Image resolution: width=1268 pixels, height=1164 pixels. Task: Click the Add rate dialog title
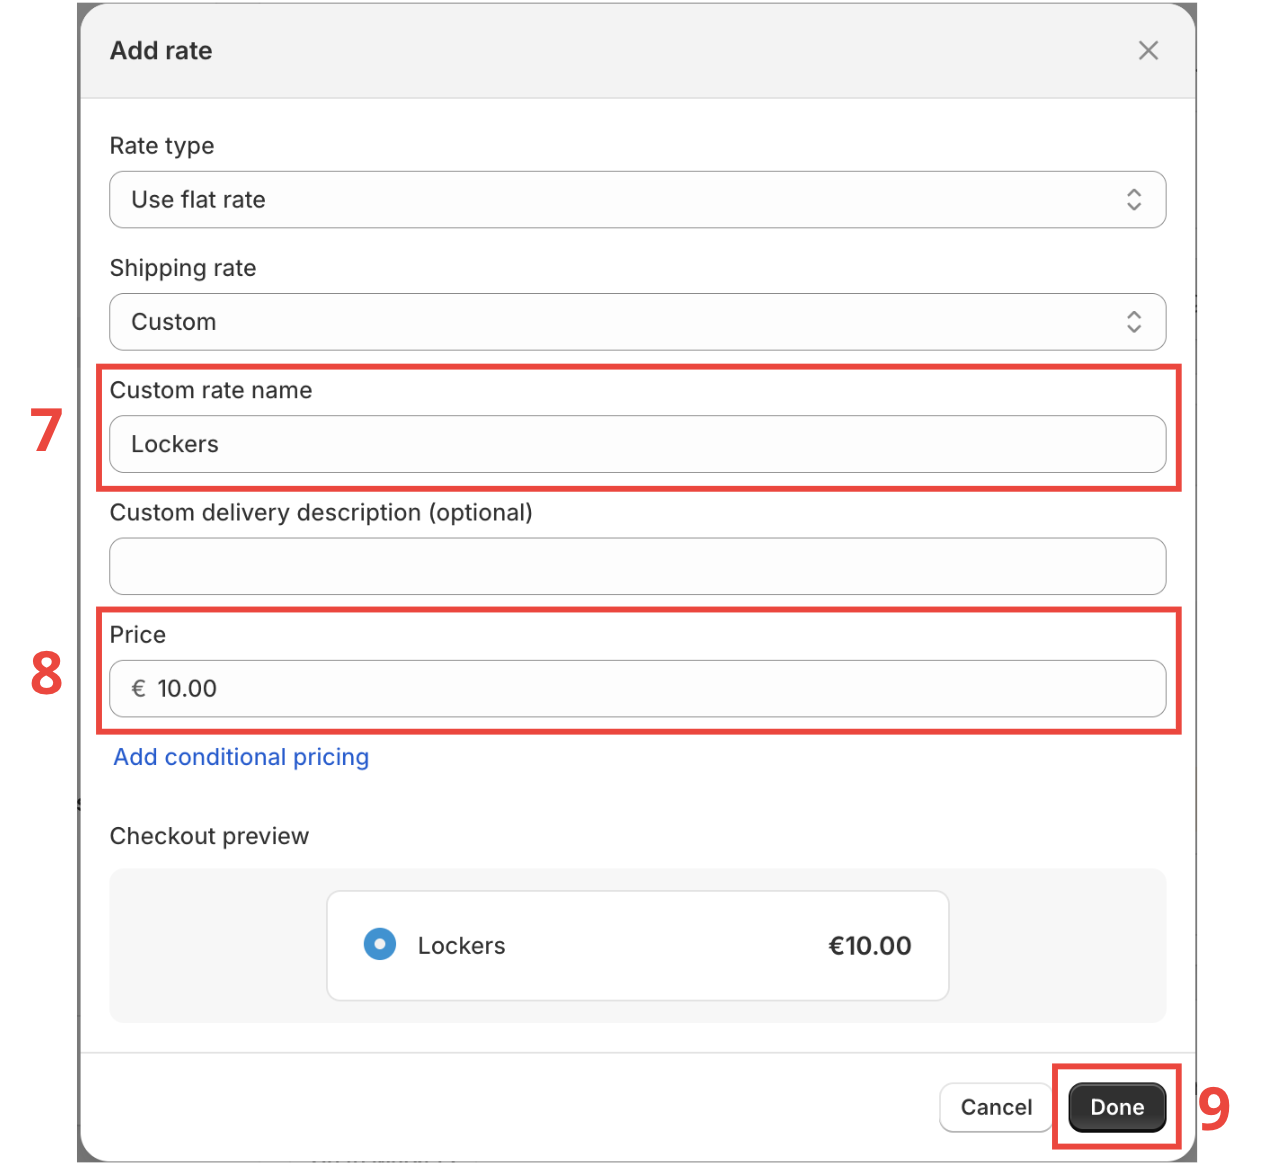pos(160,50)
